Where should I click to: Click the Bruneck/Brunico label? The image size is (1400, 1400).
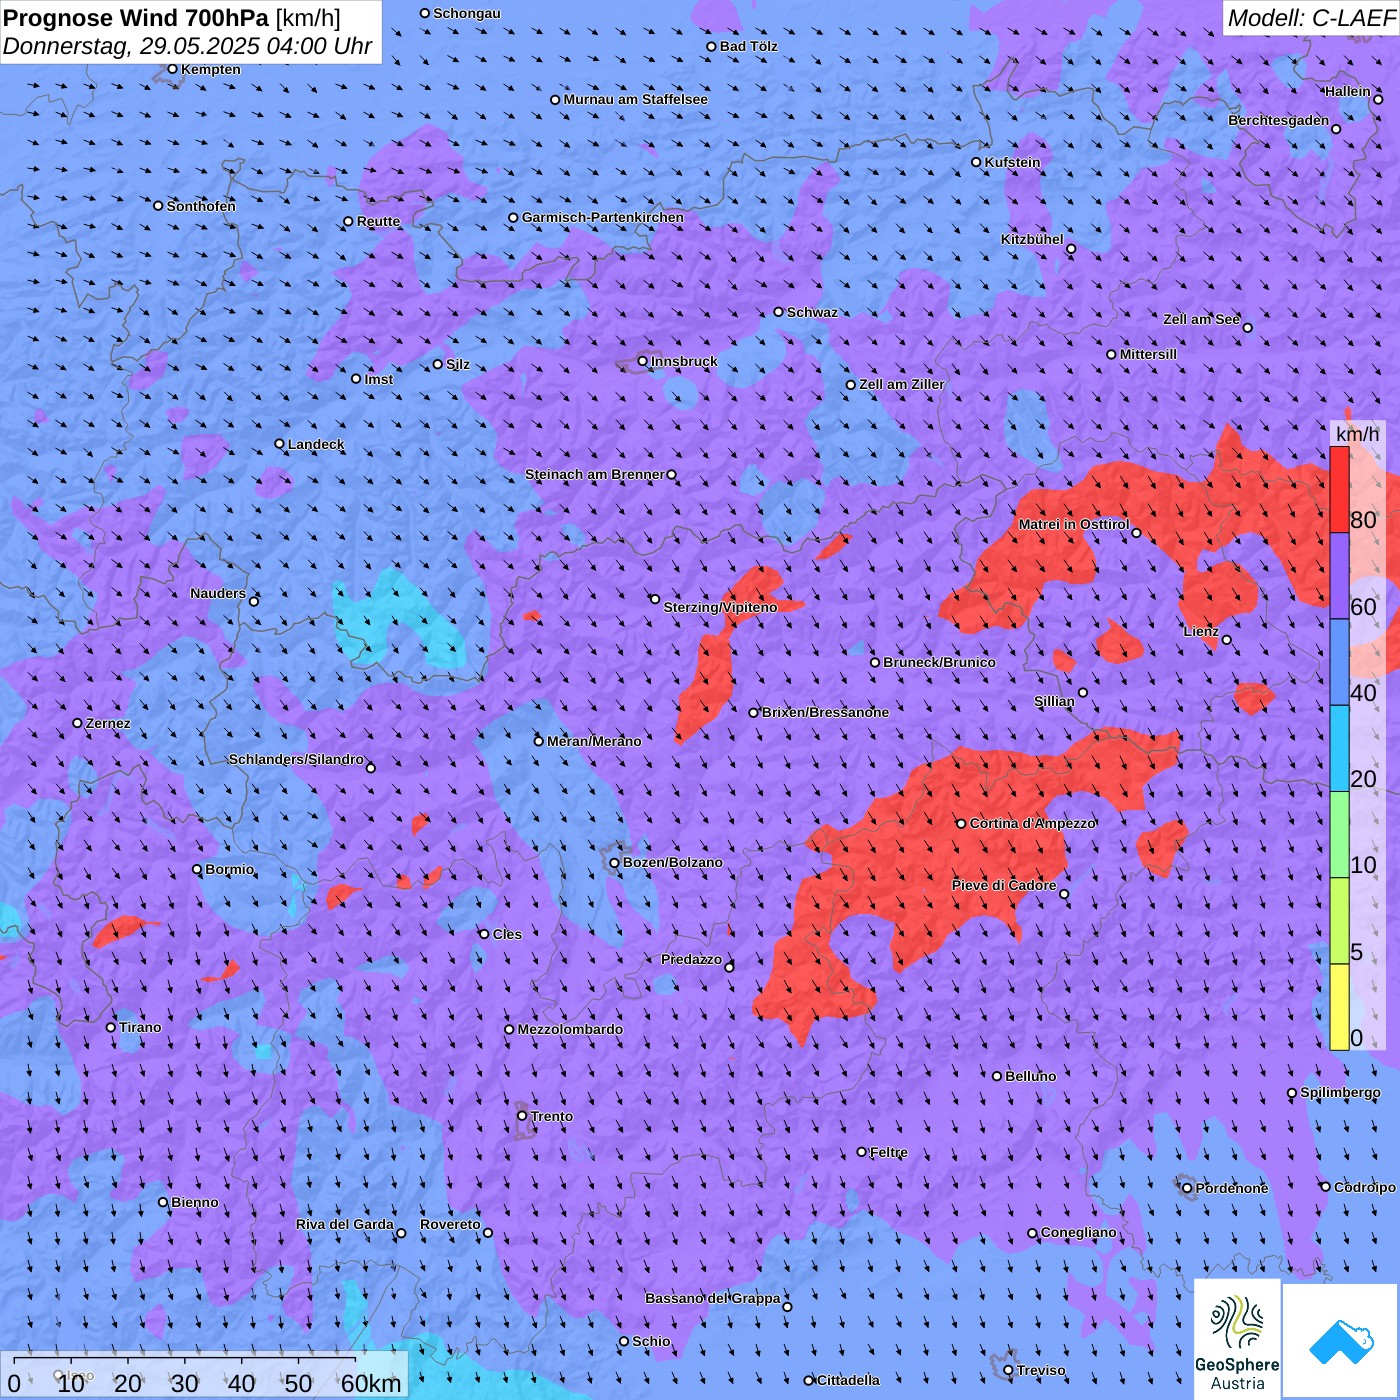point(939,662)
